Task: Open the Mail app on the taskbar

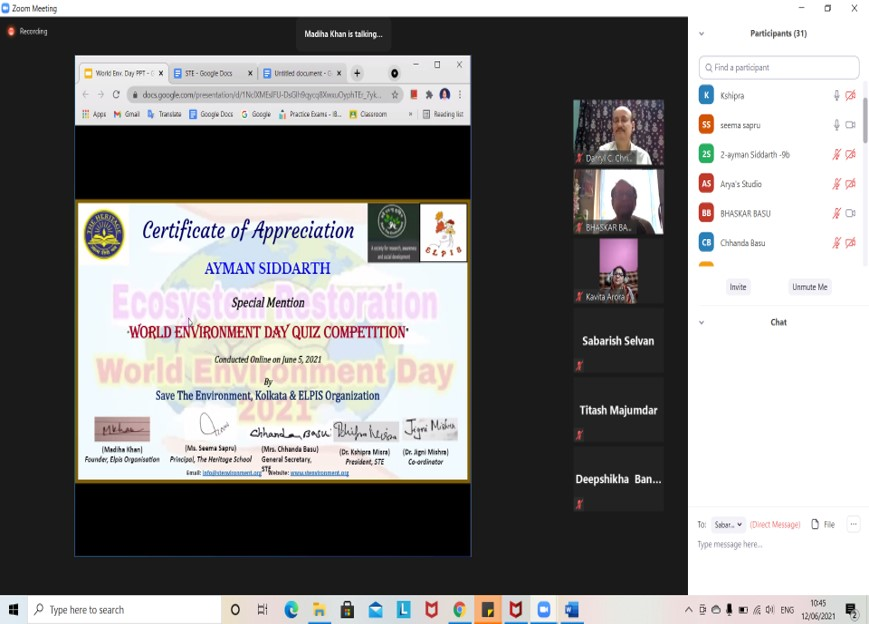Action: pos(375,610)
